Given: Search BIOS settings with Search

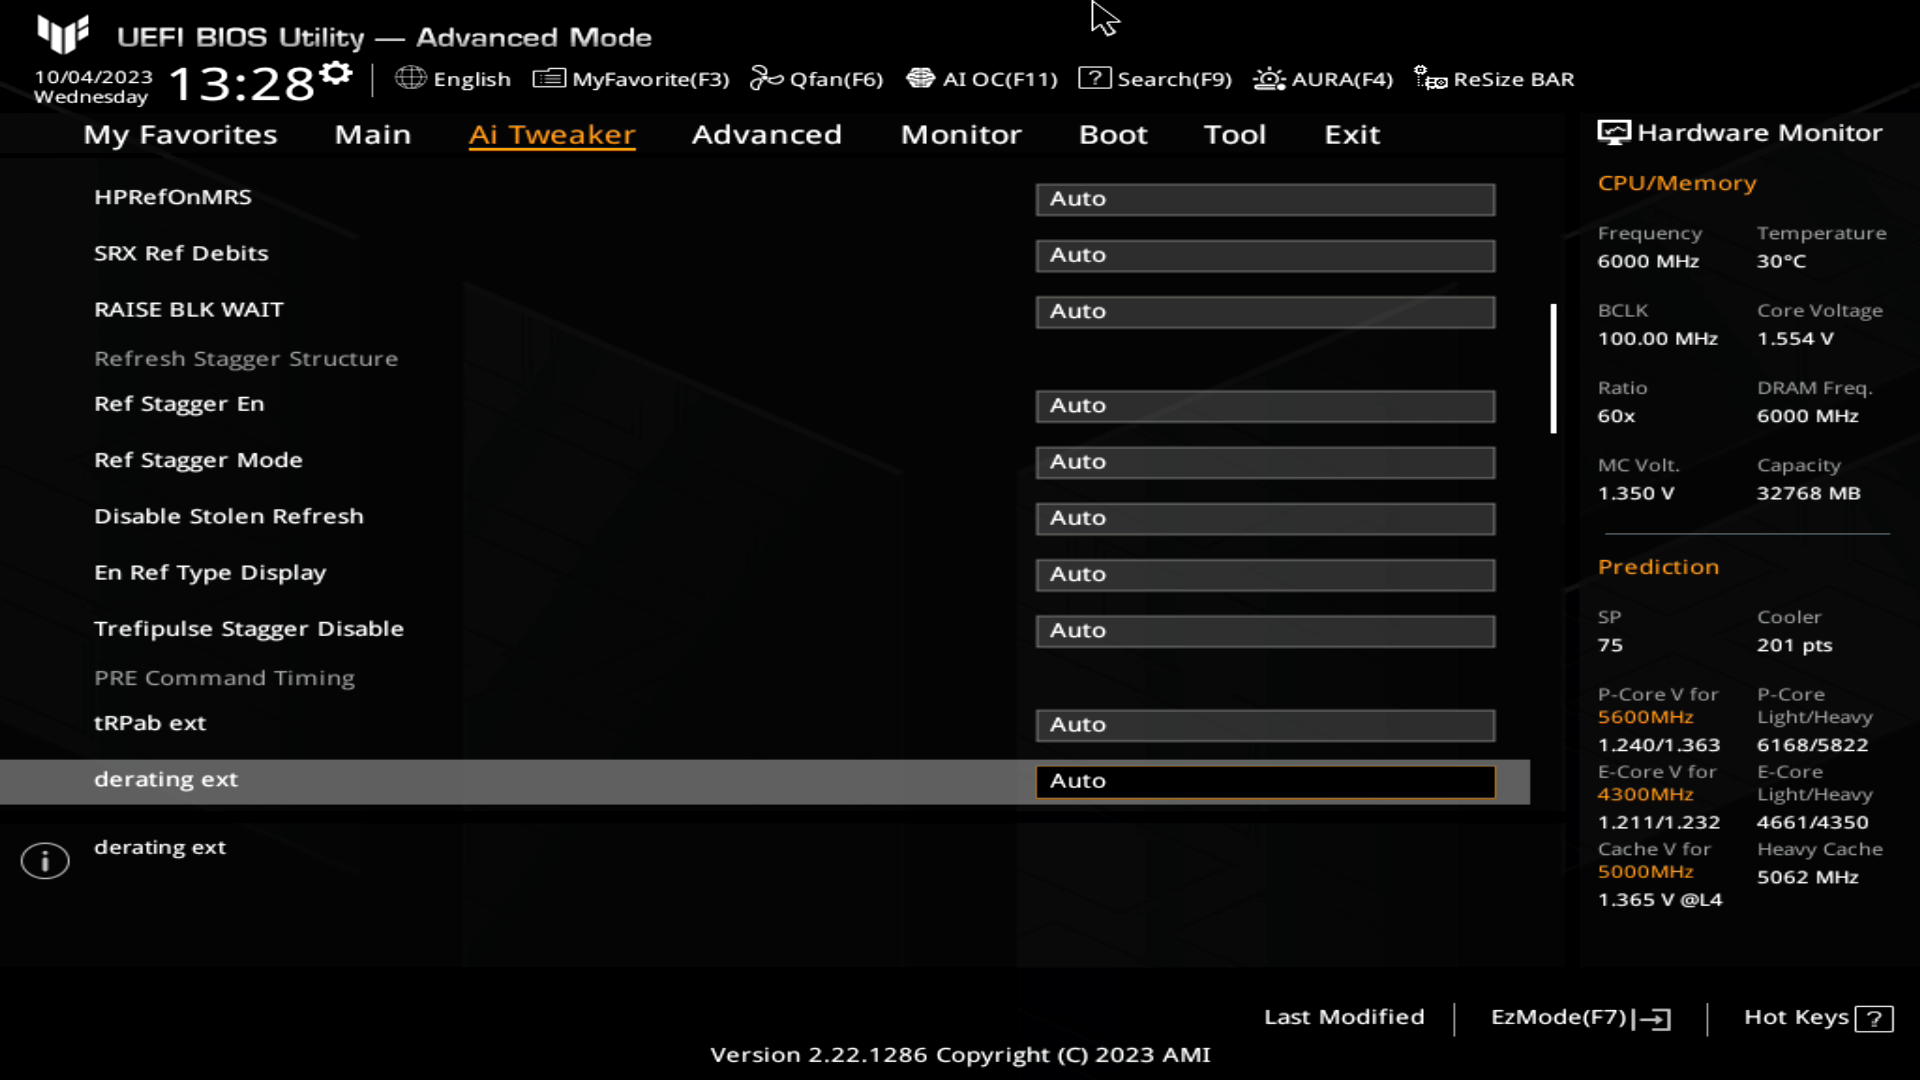Looking at the screenshot, I should (1156, 78).
